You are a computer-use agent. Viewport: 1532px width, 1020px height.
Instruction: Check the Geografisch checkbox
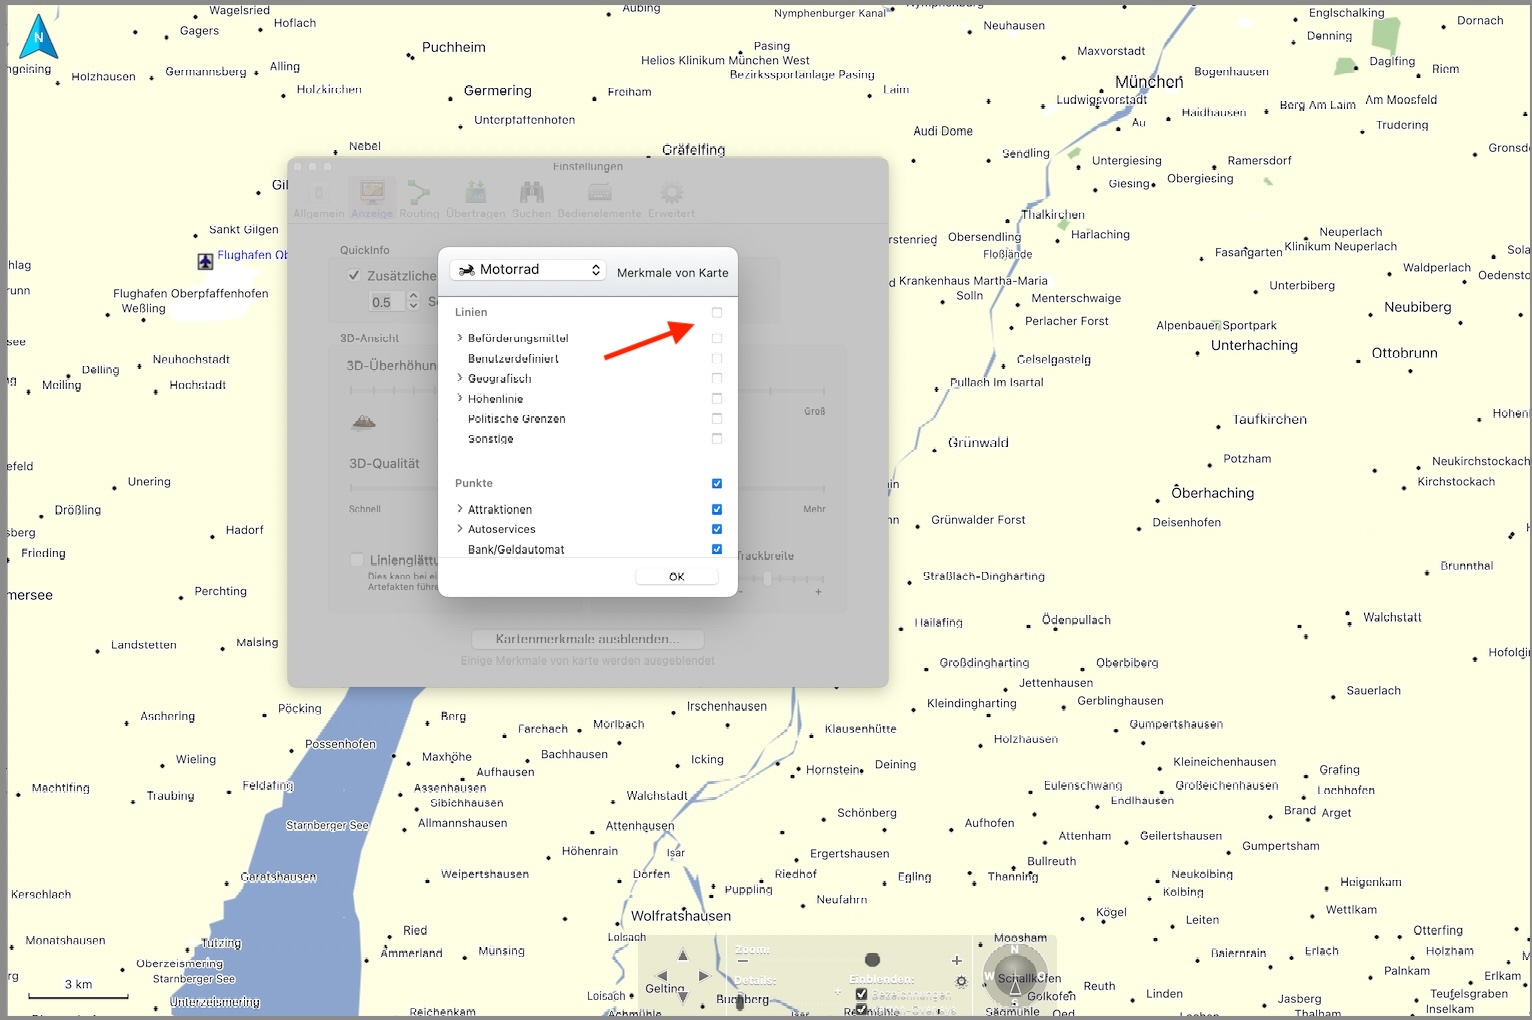pyautogui.click(x=717, y=379)
